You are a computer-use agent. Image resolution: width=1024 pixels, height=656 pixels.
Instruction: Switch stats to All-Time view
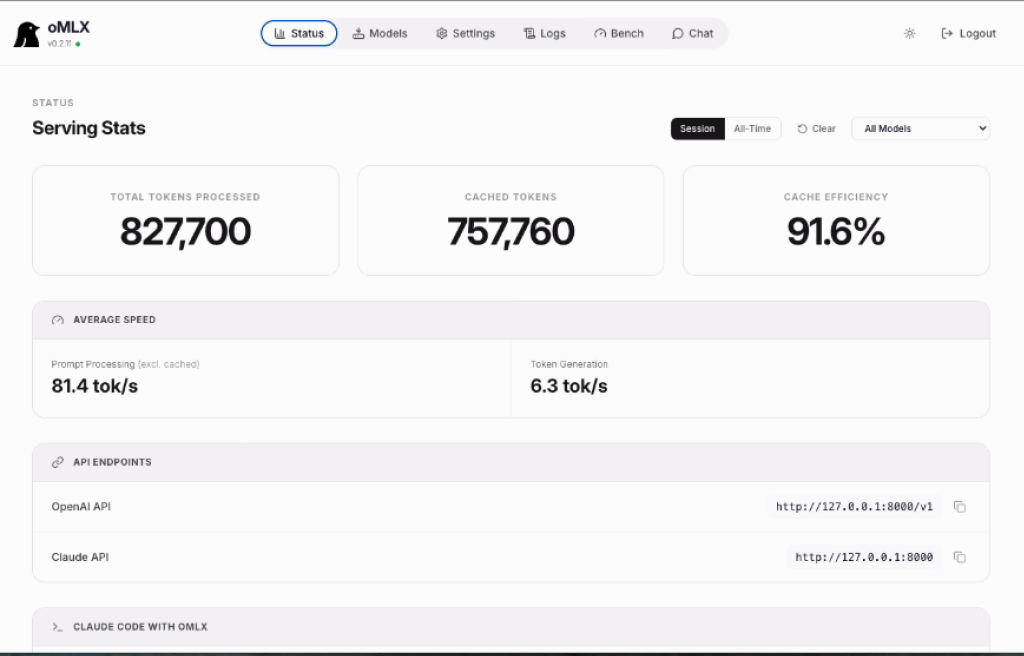(752, 129)
